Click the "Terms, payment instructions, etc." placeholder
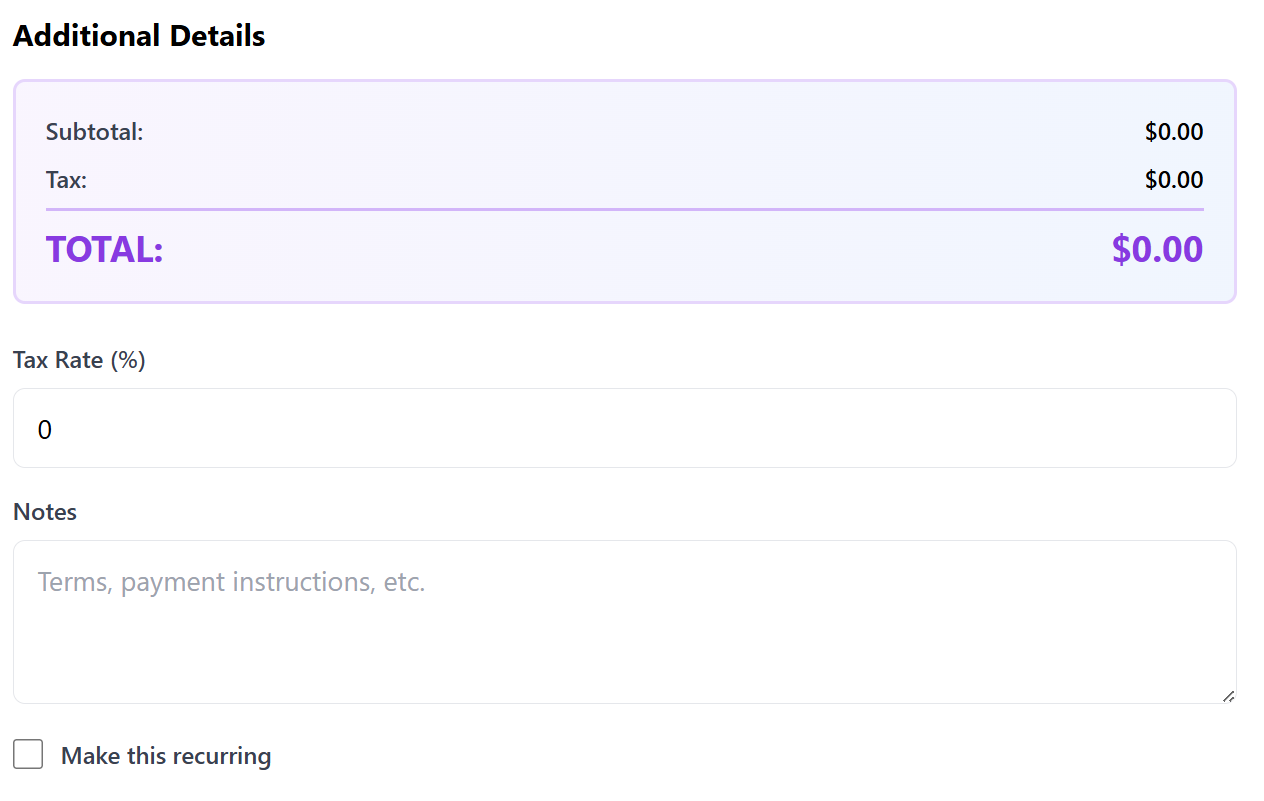Viewport: 1264px width, 801px height. pyautogui.click(x=231, y=582)
